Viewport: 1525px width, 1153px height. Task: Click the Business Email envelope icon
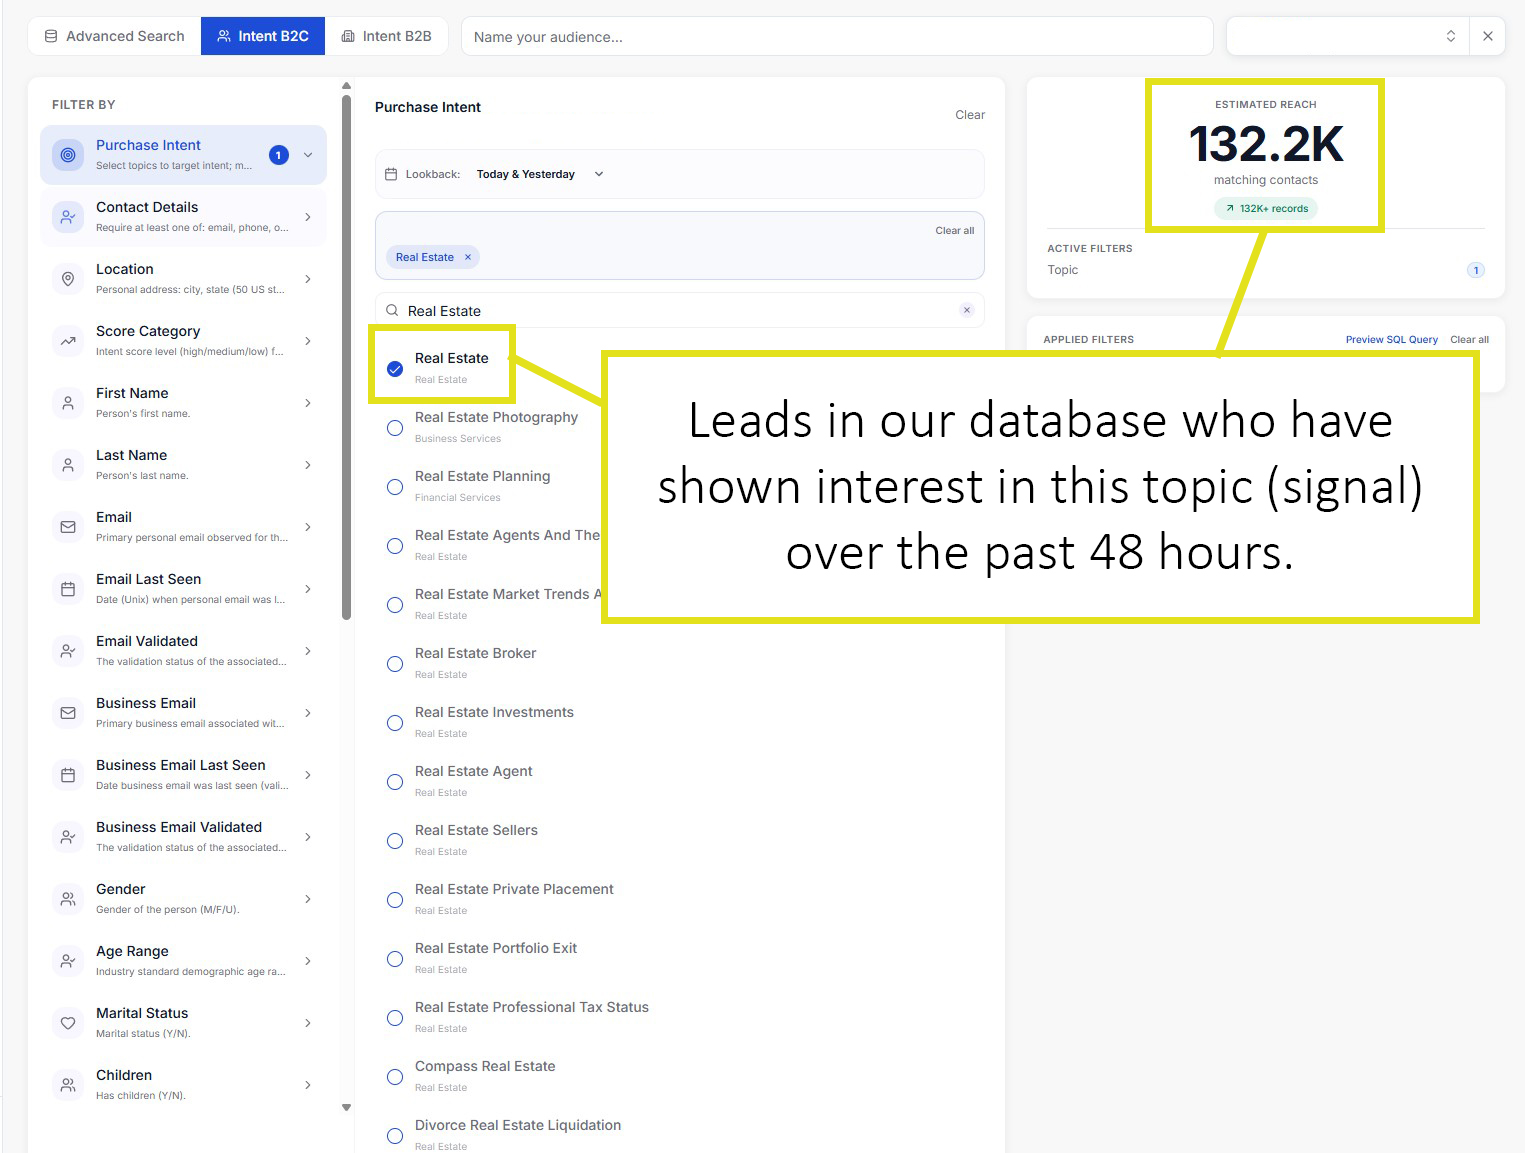pyautogui.click(x=68, y=713)
